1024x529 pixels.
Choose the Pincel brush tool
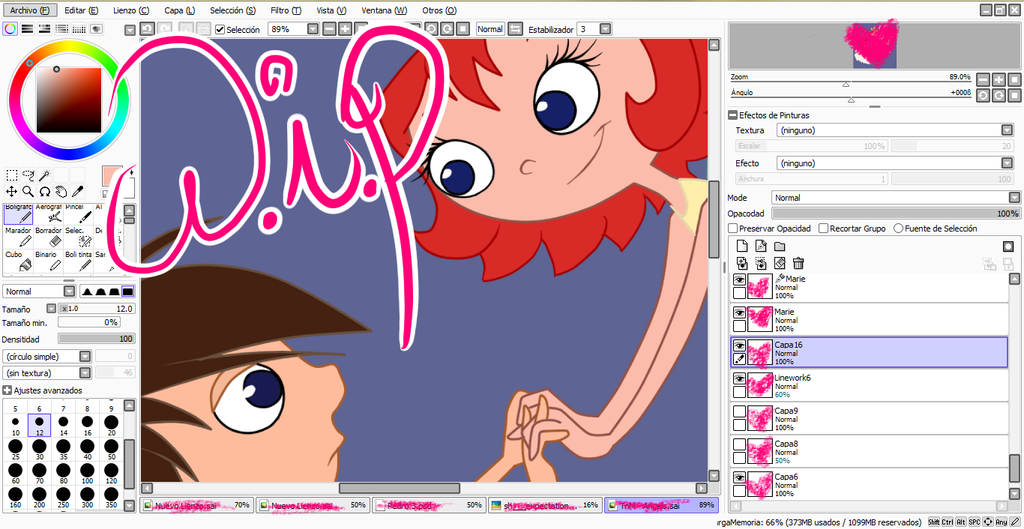click(79, 214)
